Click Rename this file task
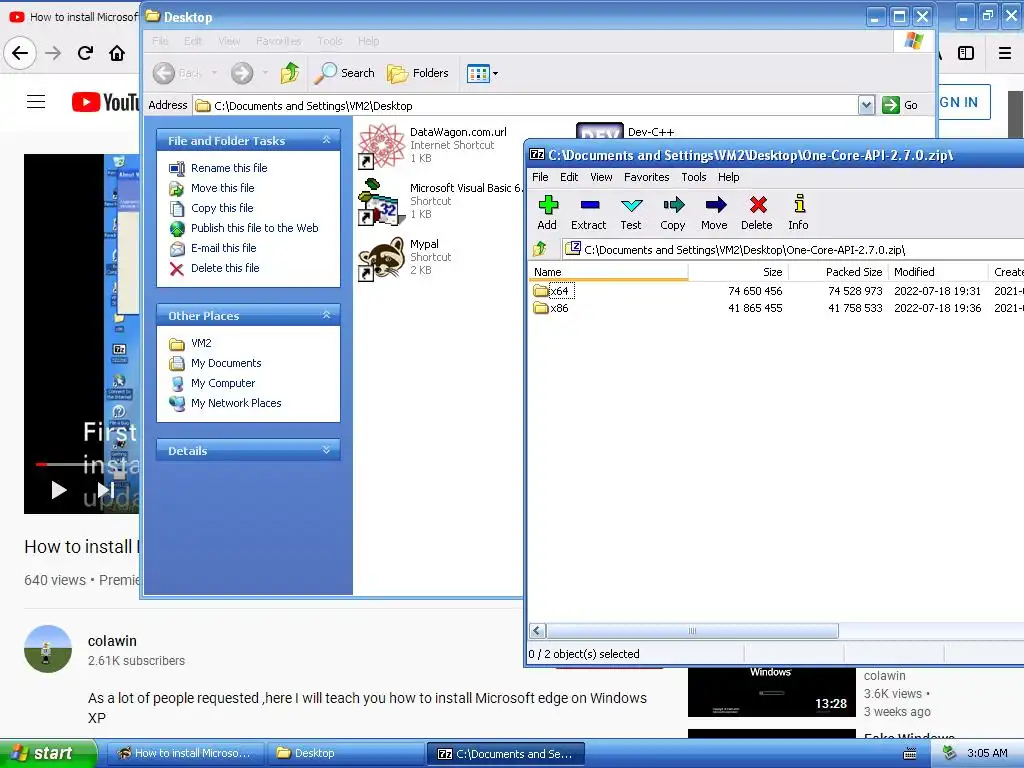 (219, 168)
